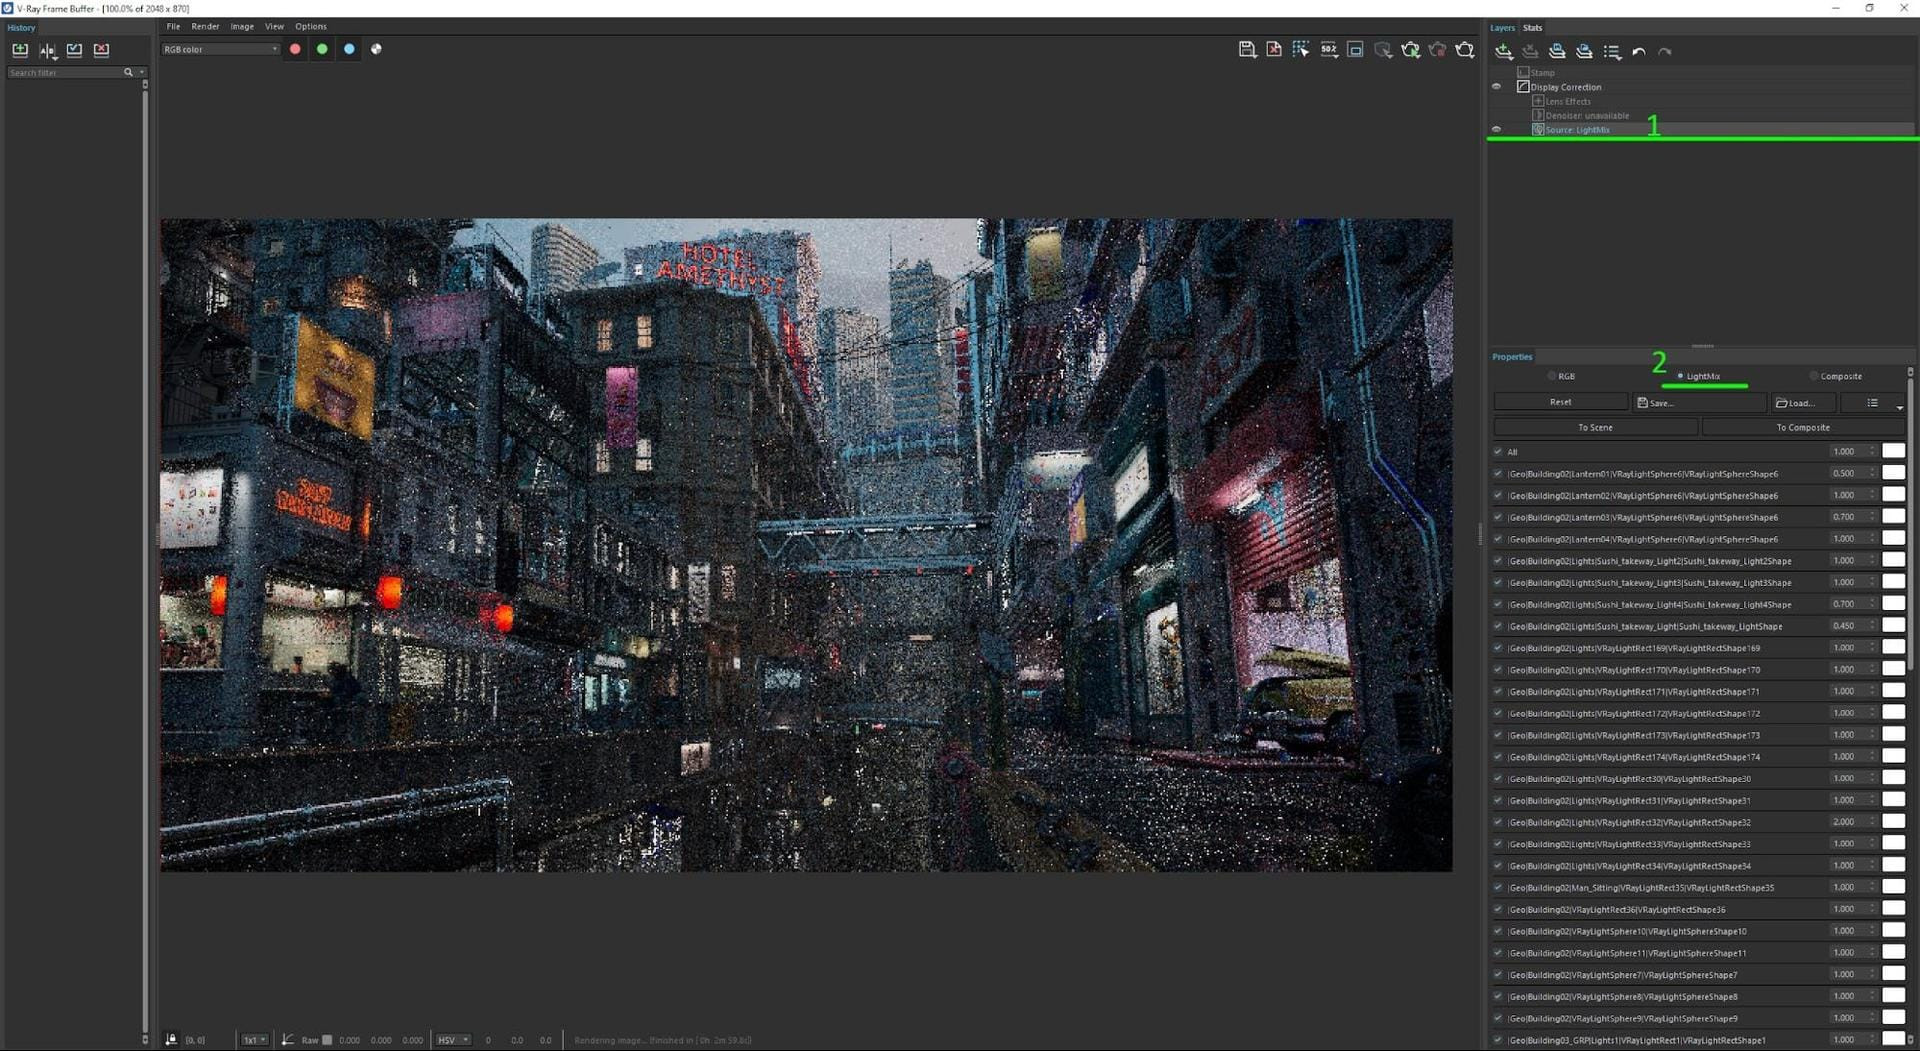
Task: Save the current render image
Action: tap(1247, 50)
